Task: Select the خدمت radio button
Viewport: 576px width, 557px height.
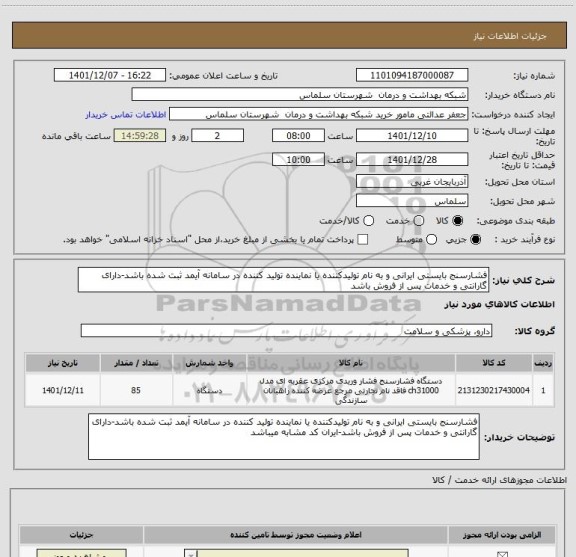Action: 419,220
